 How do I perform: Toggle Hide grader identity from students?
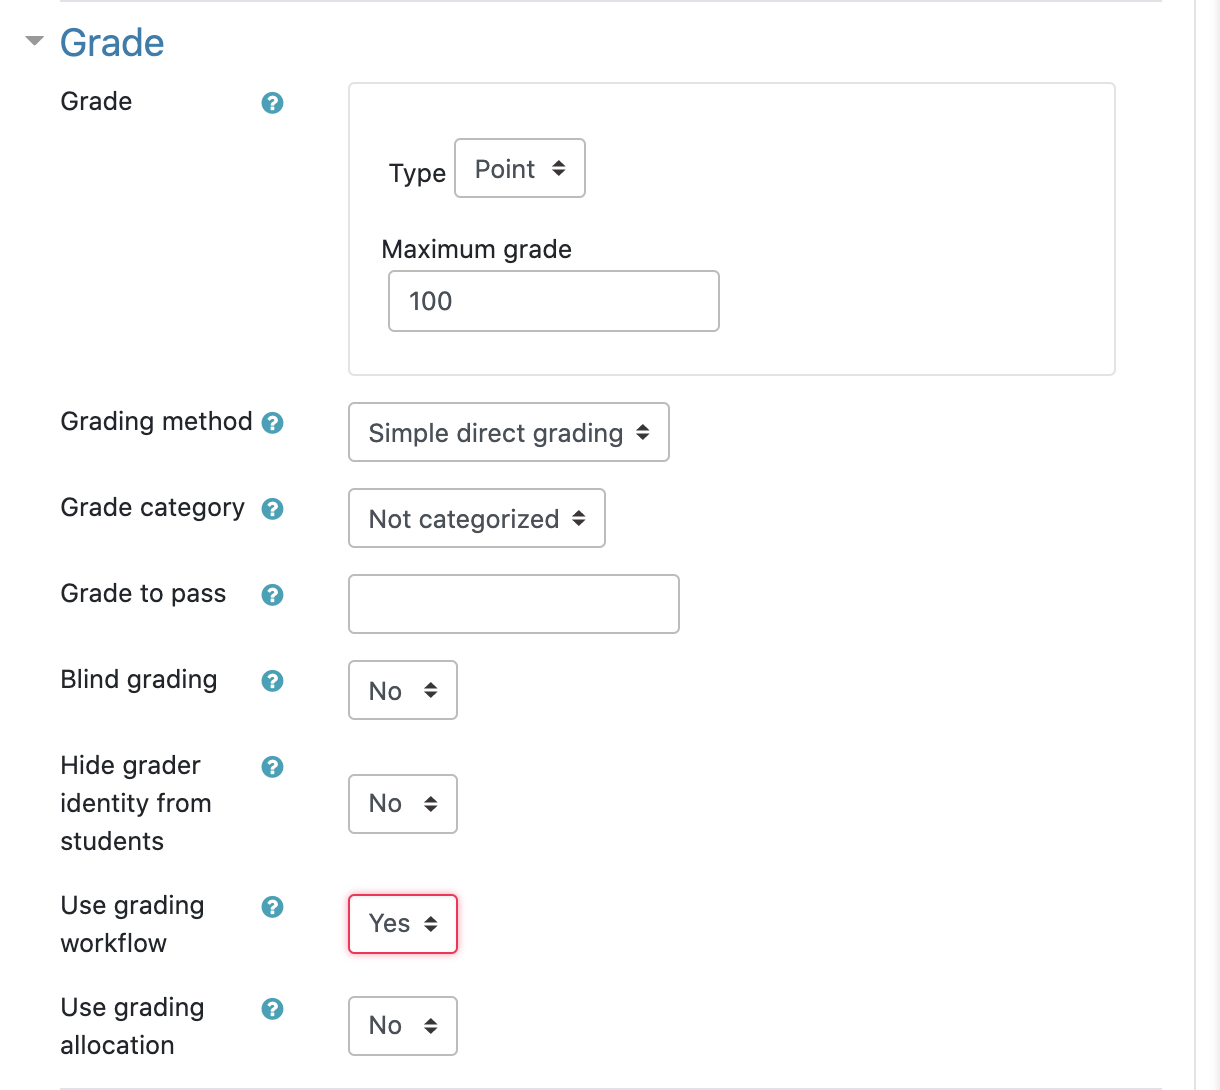coord(402,803)
